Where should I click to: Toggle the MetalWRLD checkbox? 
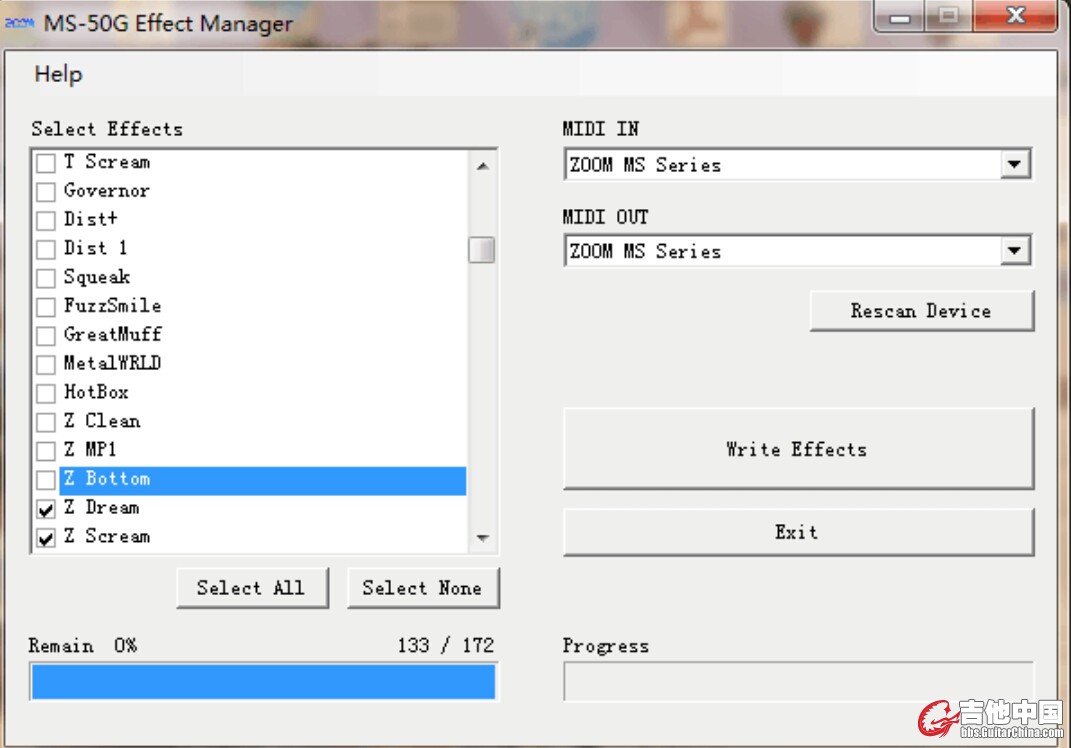coord(46,364)
